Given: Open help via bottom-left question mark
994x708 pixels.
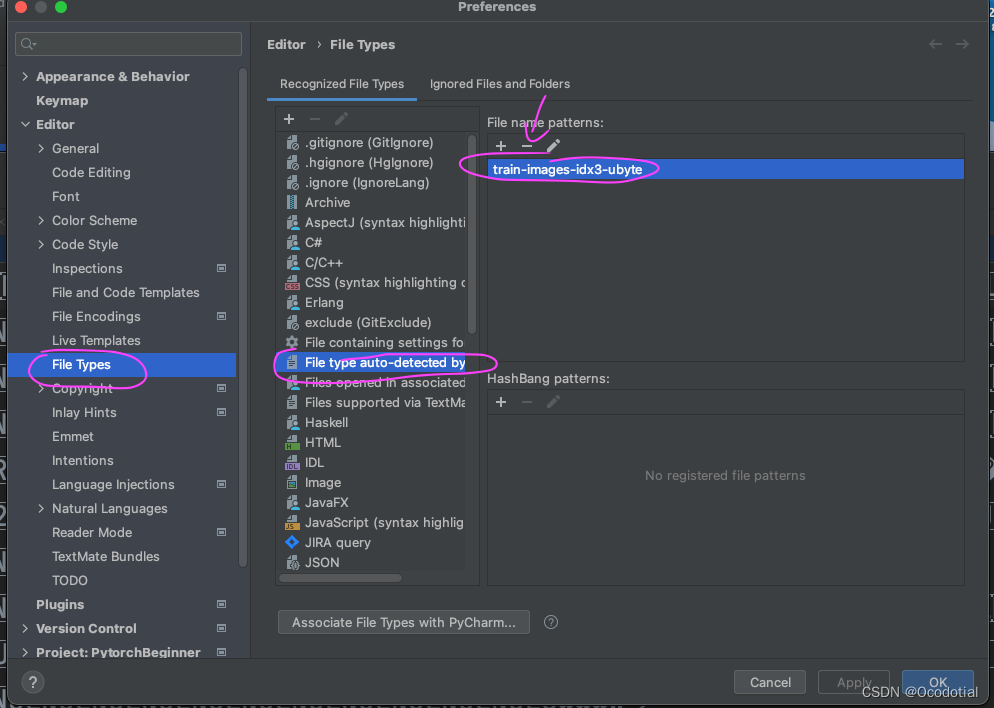Looking at the screenshot, I should coord(32,682).
